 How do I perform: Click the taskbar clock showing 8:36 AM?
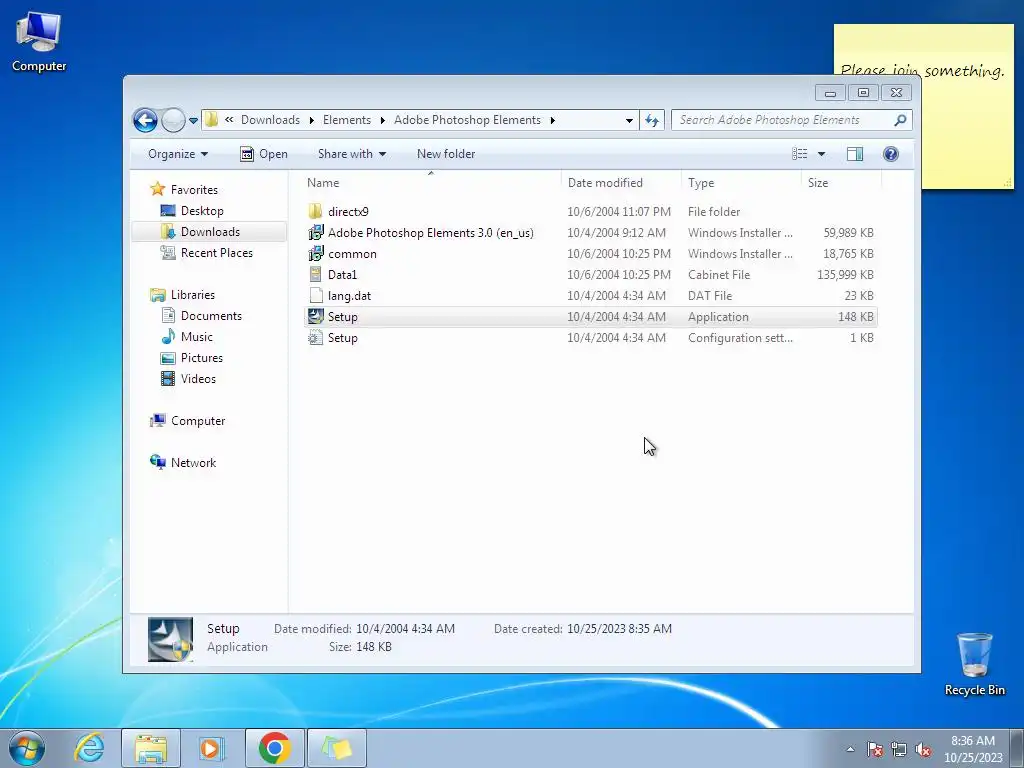pyautogui.click(x=972, y=748)
